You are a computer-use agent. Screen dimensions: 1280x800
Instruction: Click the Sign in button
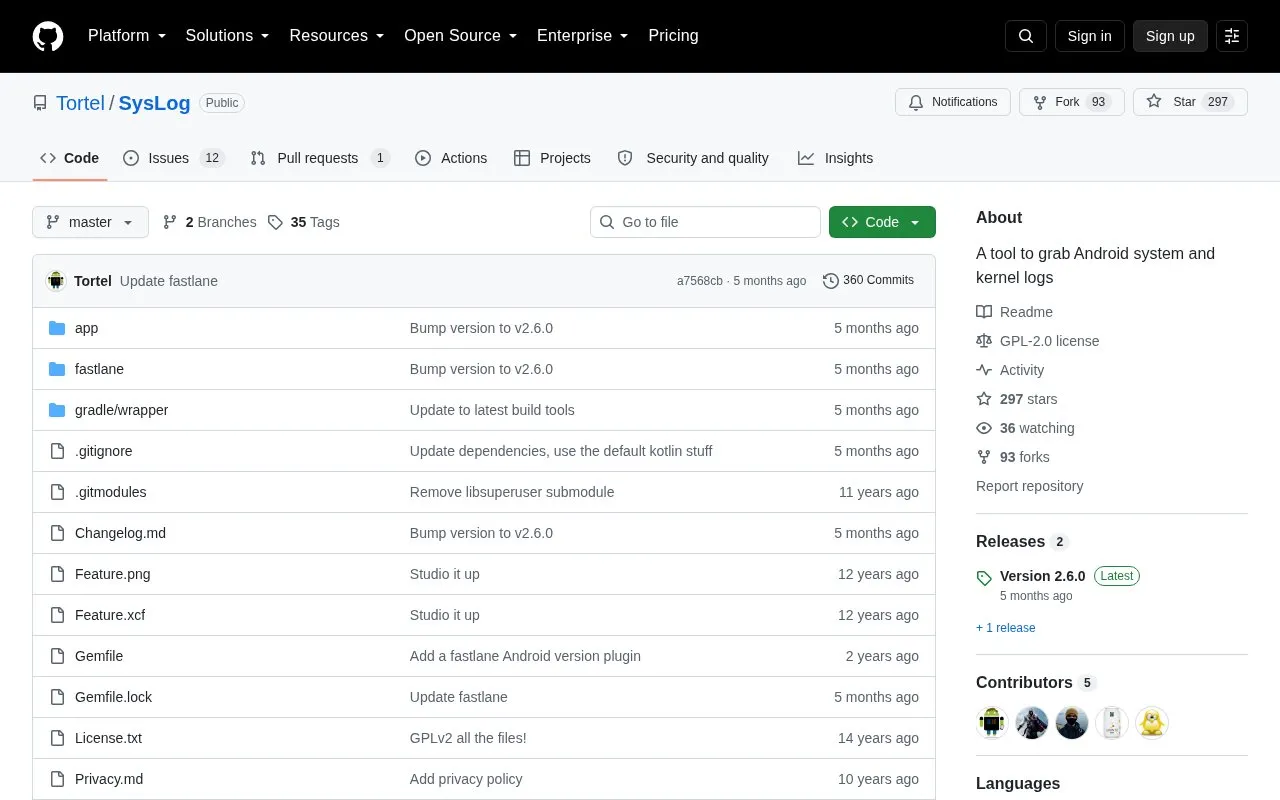1089,36
